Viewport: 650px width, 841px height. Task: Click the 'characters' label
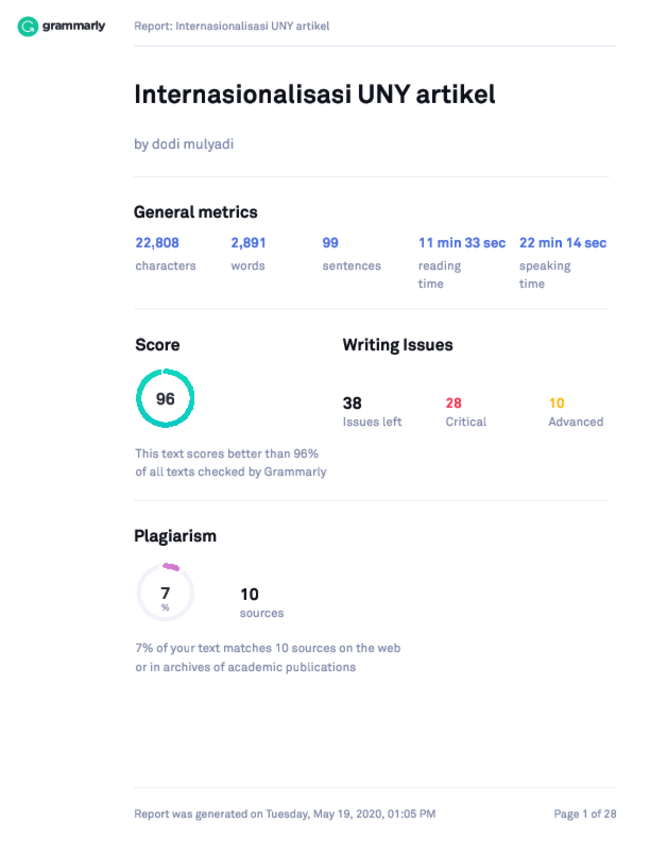(166, 265)
